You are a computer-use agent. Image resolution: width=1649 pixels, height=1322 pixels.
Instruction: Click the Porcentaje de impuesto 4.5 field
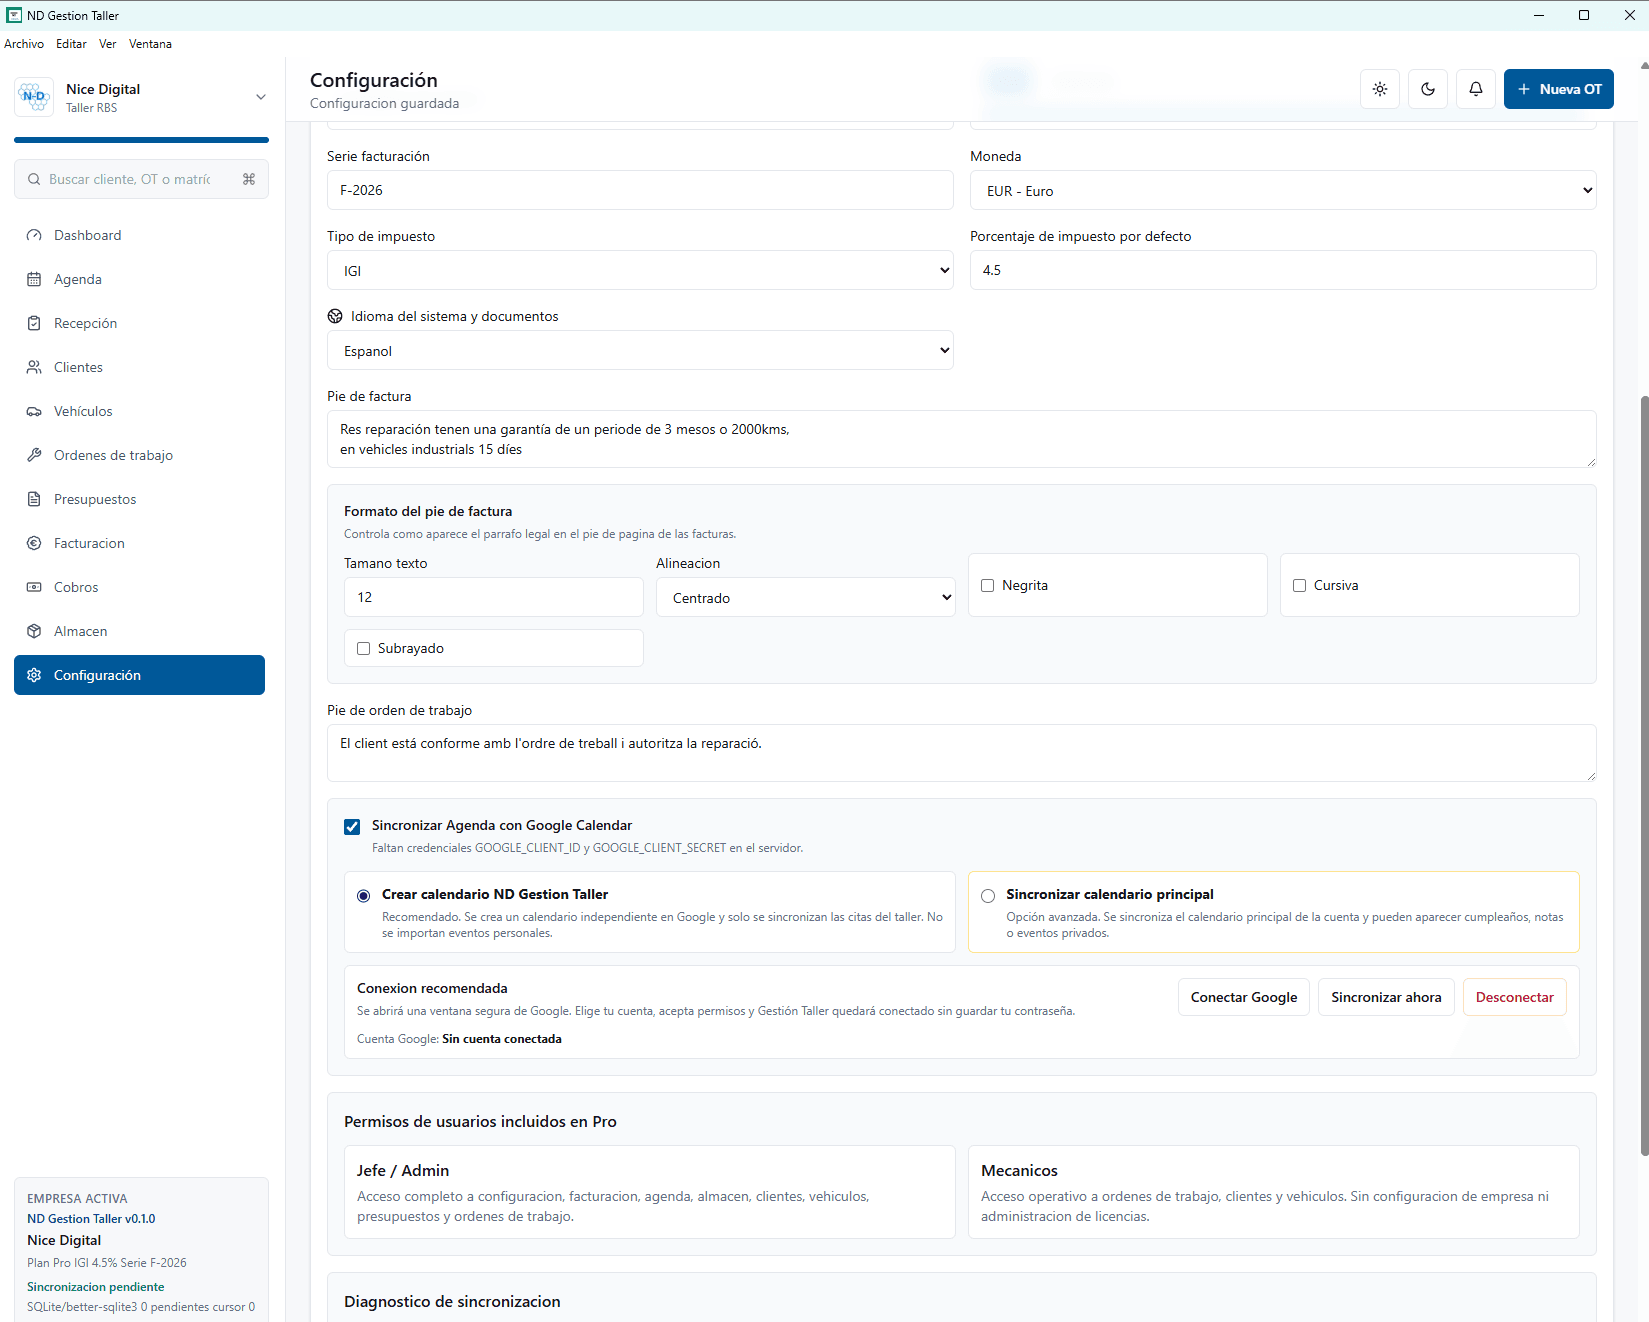pyautogui.click(x=1283, y=270)
